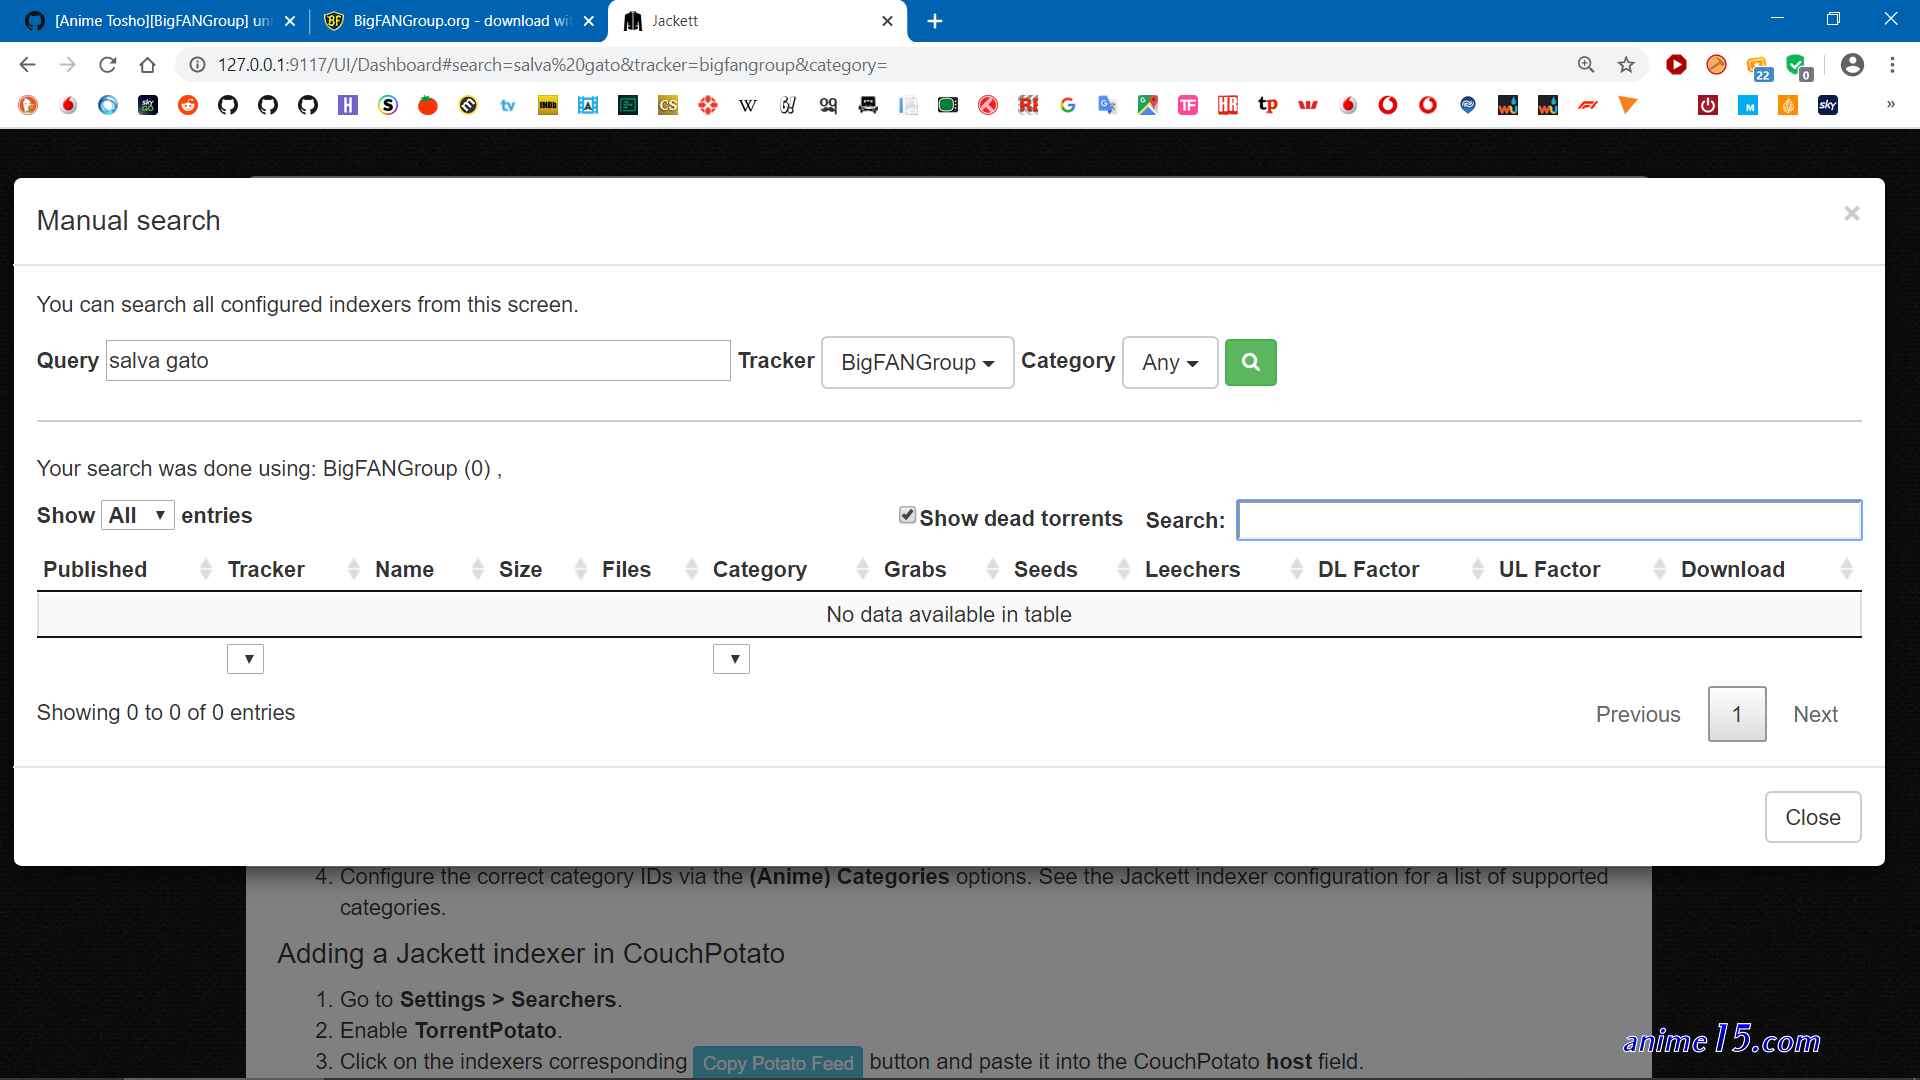Open the Category Any dropdown
Image resolution: width=1920 pixels, height=1080 pixels.
1170,362
